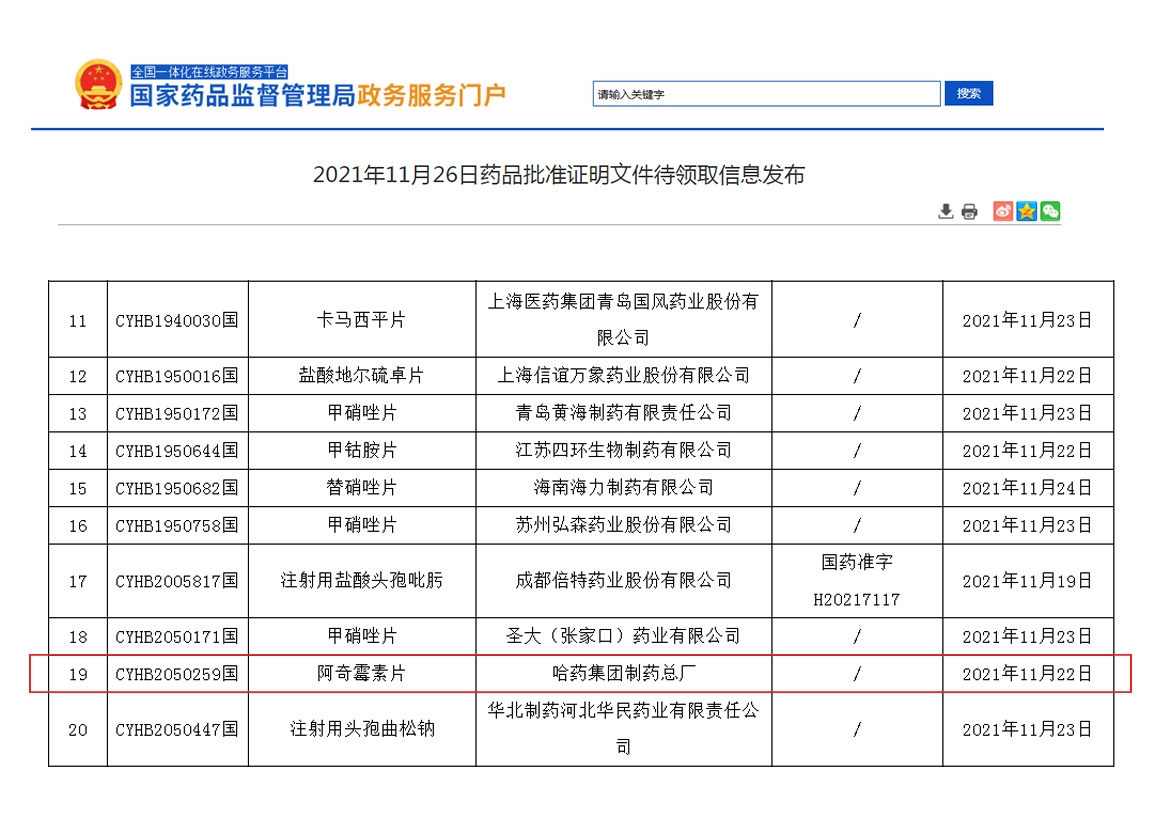Click the download icon
This screenshot has height=828, width=1169.
[x=946, y=211]
